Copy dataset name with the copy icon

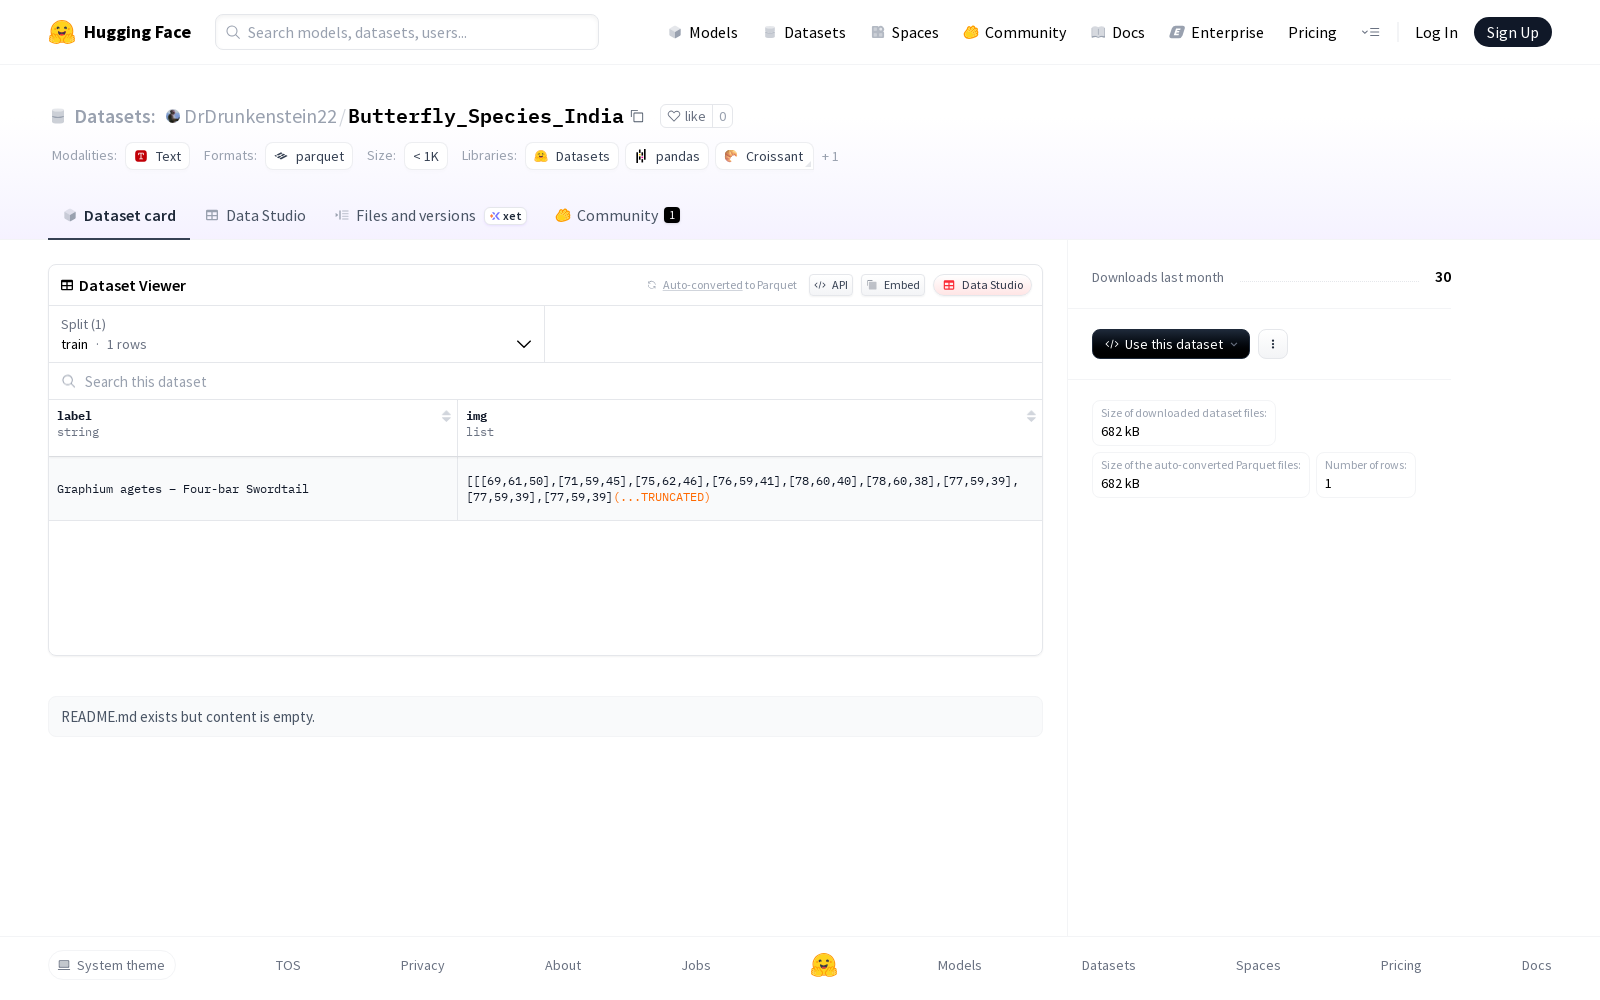(x=637, y=116)
